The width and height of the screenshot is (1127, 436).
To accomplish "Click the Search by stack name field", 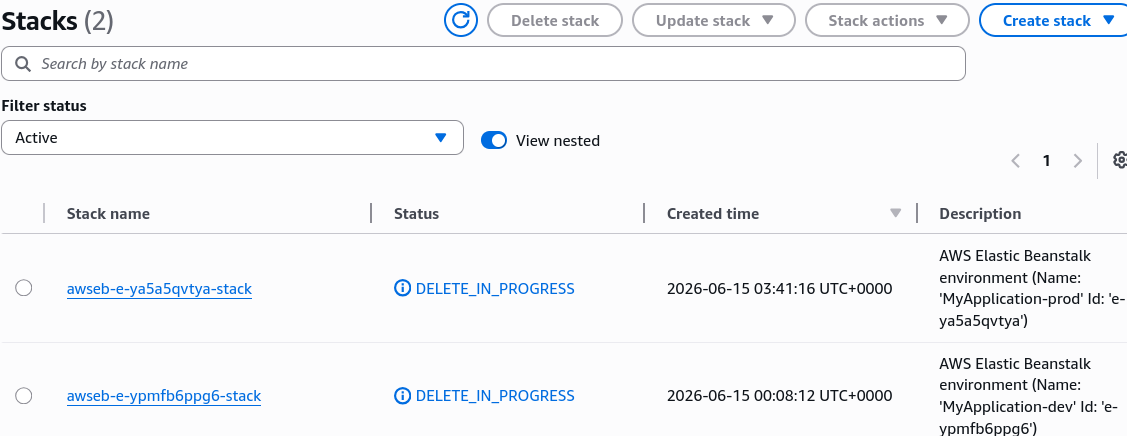I will tap(483, 64).
